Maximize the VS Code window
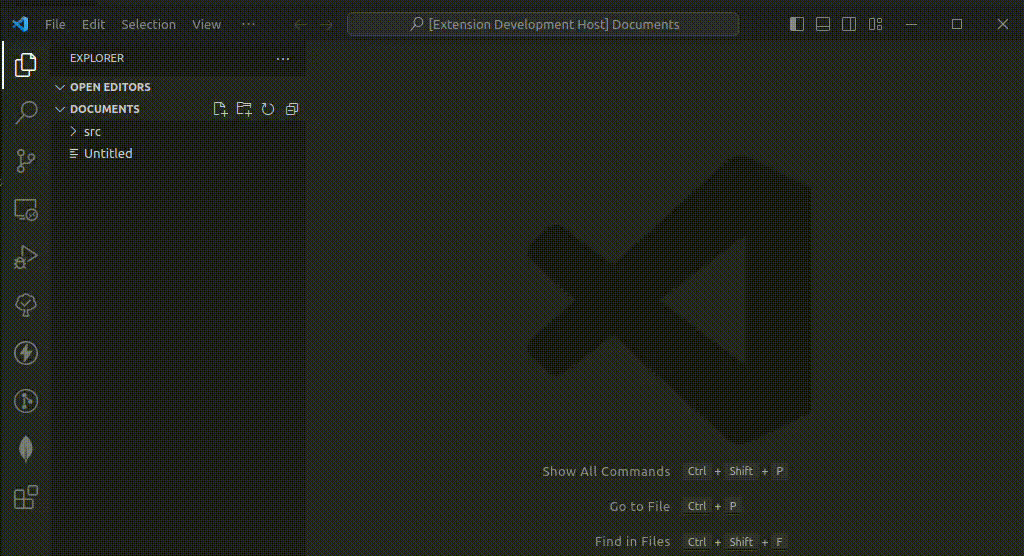Viewport: 1024px width, 556px height. point(957,24)
